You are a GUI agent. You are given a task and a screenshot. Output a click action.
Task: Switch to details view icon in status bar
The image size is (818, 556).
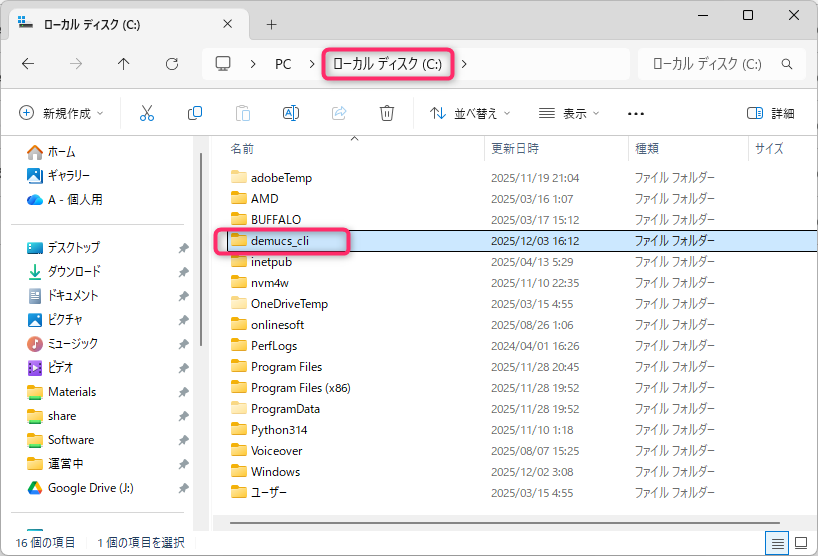tap(777, 542)
